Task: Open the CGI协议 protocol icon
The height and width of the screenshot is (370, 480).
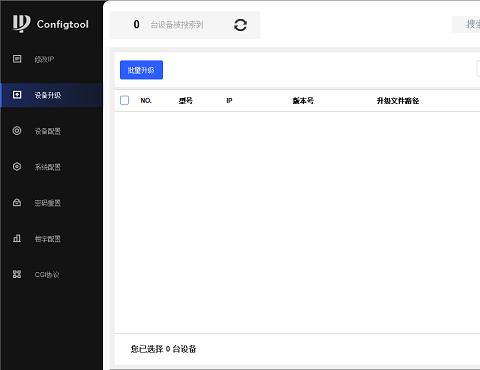Action: (x=17, y=274)
